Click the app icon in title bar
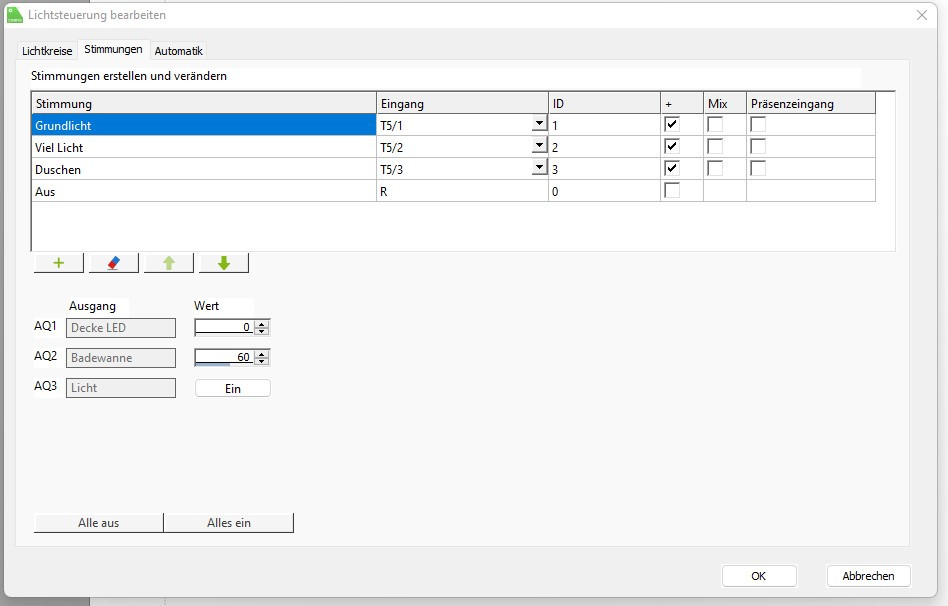 [x=14, y=15]
